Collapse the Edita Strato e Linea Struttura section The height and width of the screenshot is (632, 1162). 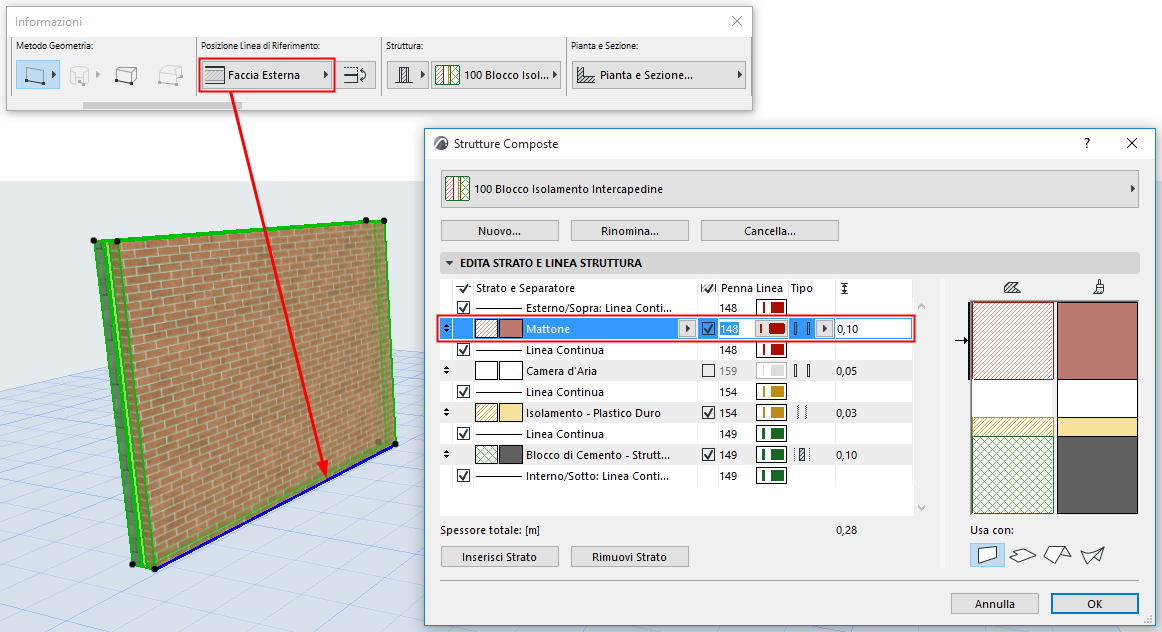click(x=449, y=263)
